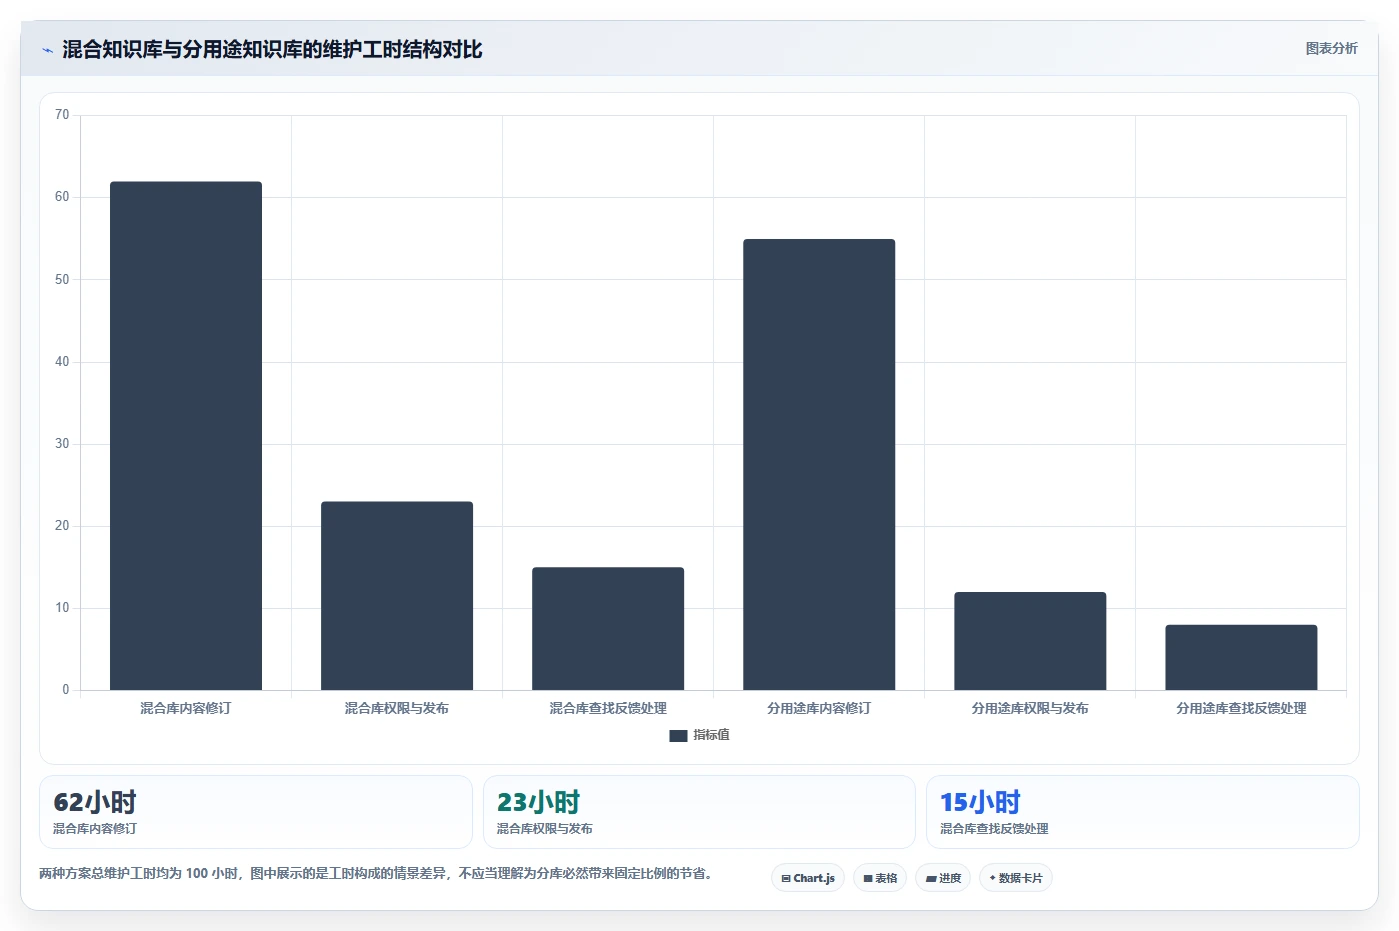Screen dimensions: 1399x931
Task: Click the 分用途库权限与发布 x-axis label
Action: (x=1030, y=708)
